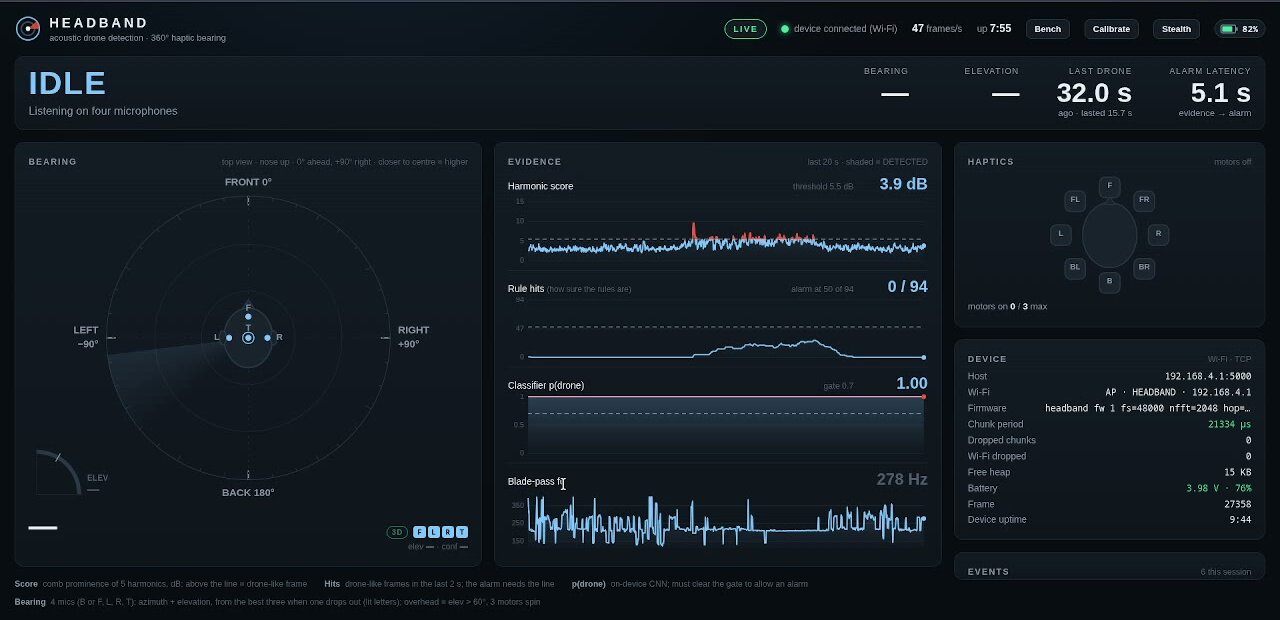Select the FL haptic motor
Image resolution: width=1280 pixels, height=620 pixels.
coord(1075,200)
